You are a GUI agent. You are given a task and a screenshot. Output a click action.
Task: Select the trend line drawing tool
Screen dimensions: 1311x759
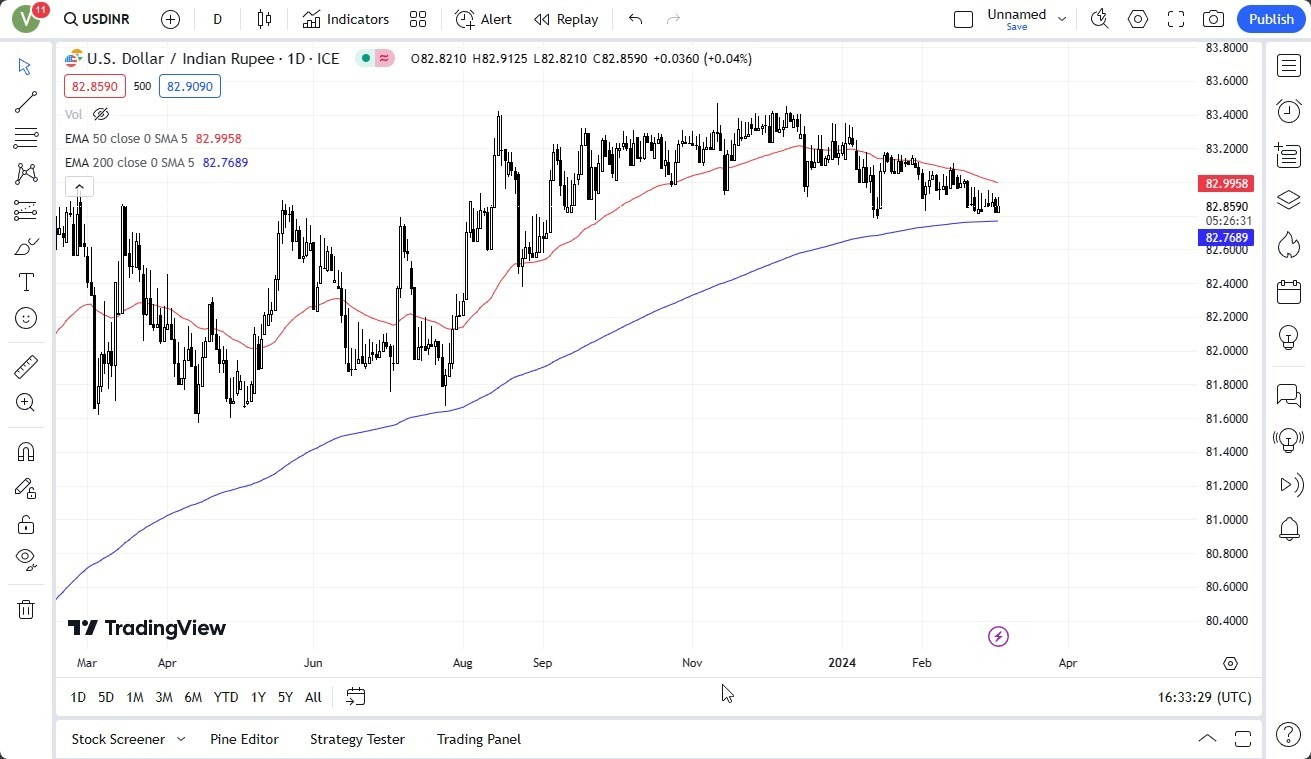pos(27,101)
